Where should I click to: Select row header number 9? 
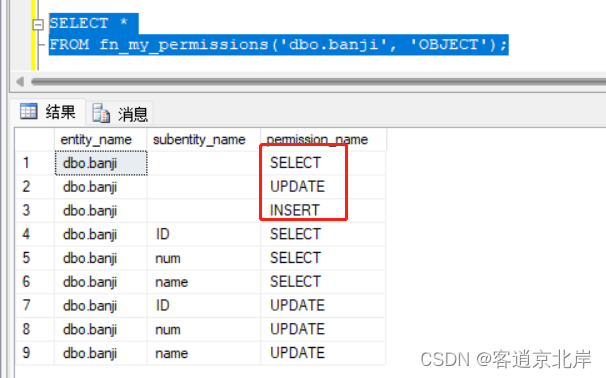pyautogui.click(x=35, y=353)
